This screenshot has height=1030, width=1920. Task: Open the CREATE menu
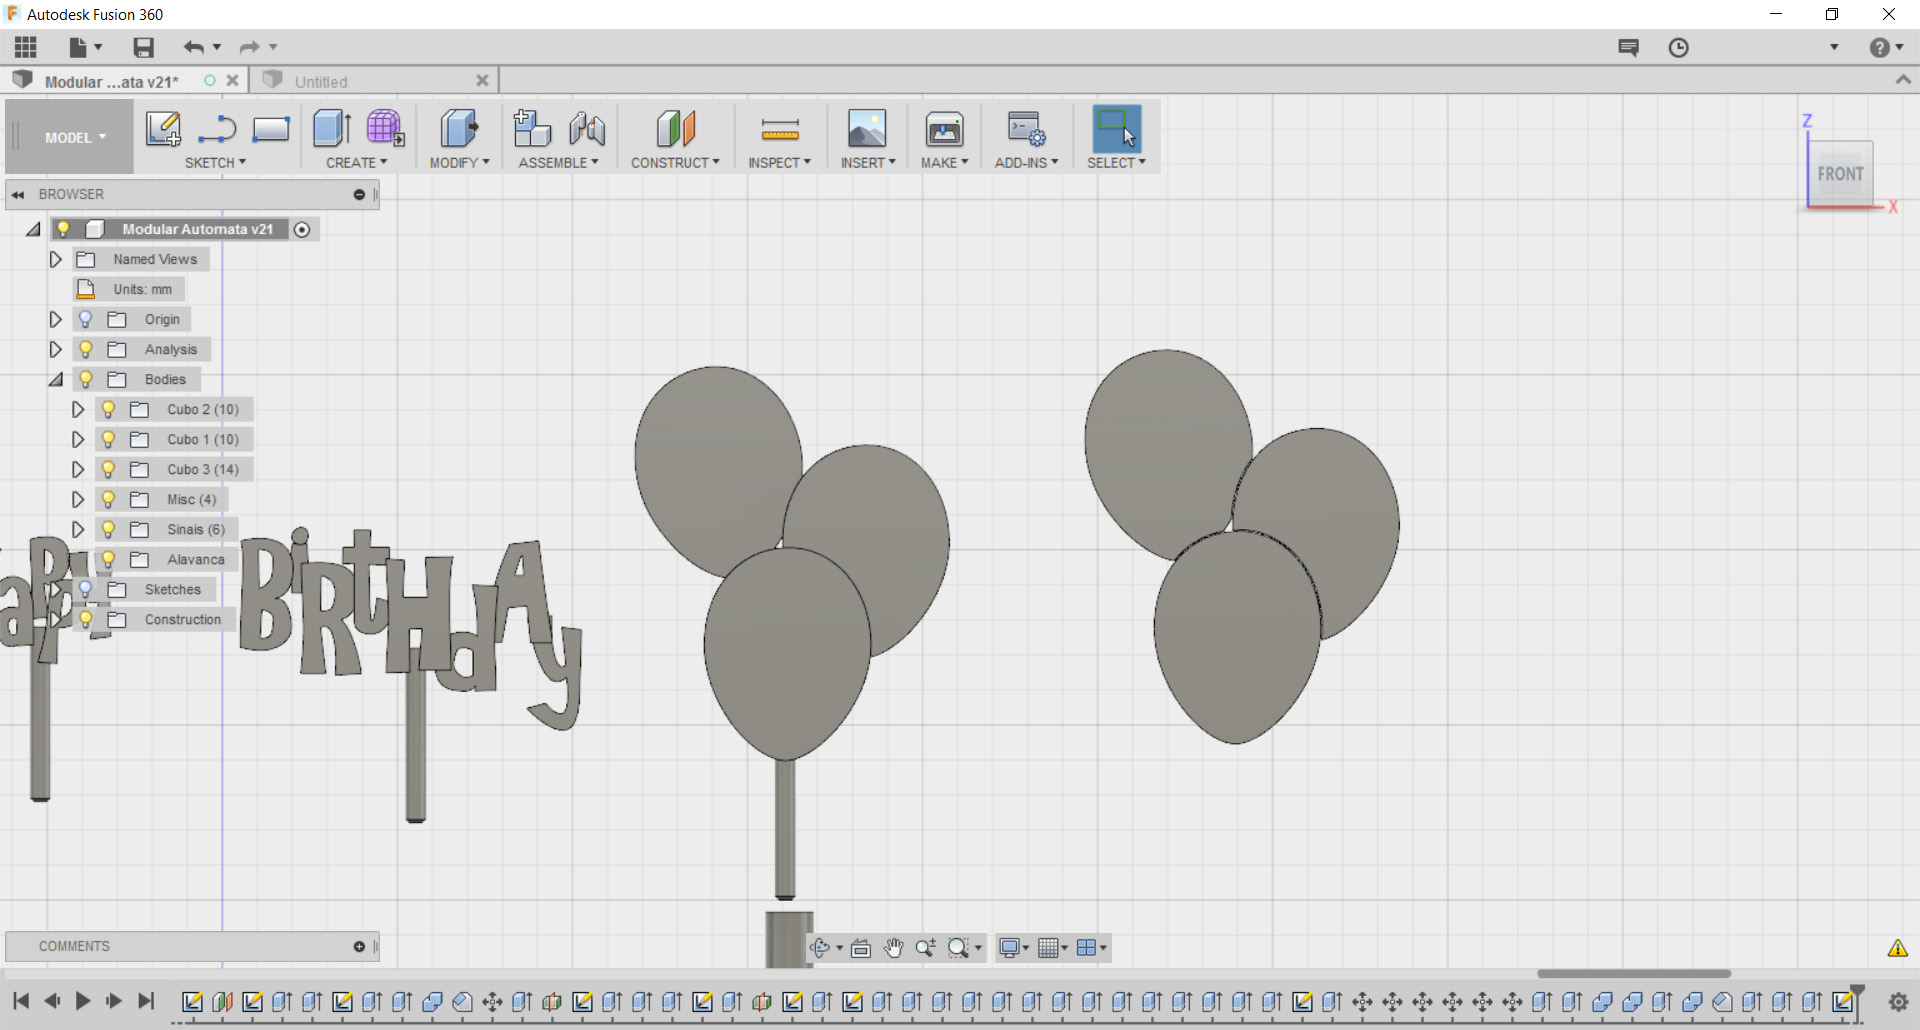tap(356, 163)
